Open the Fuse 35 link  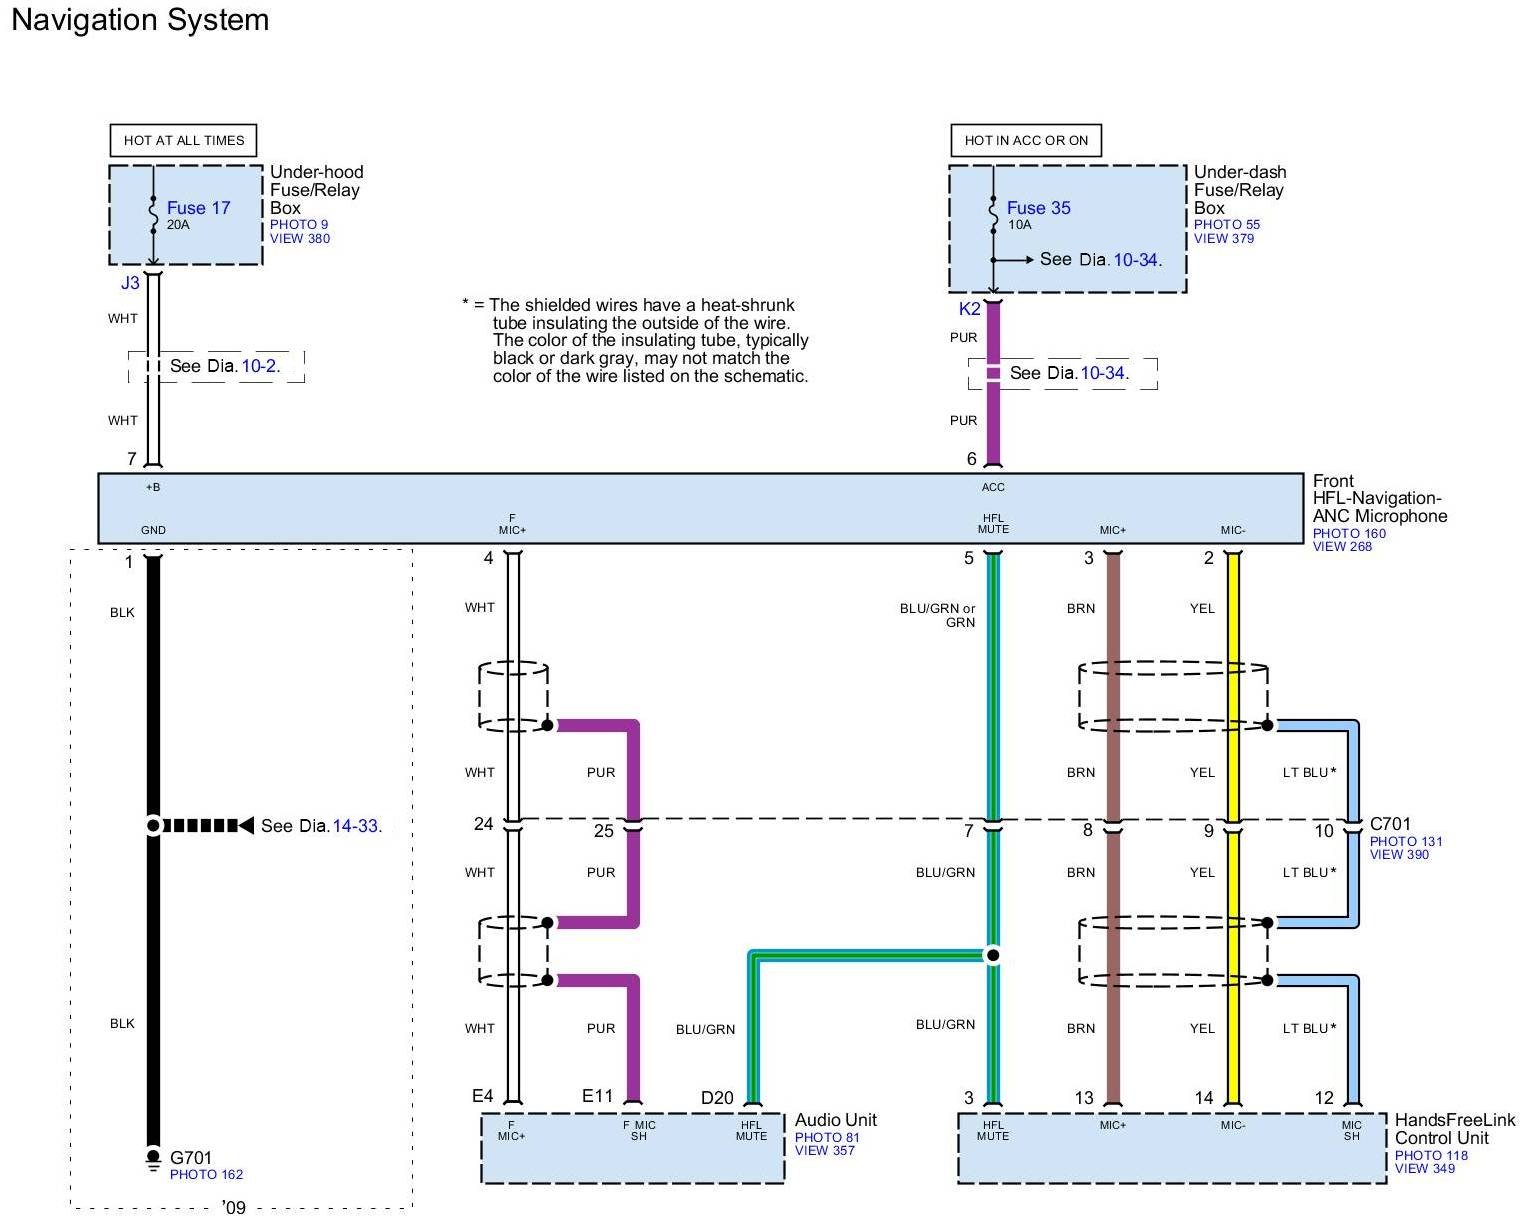click(x=1038, y=208)
